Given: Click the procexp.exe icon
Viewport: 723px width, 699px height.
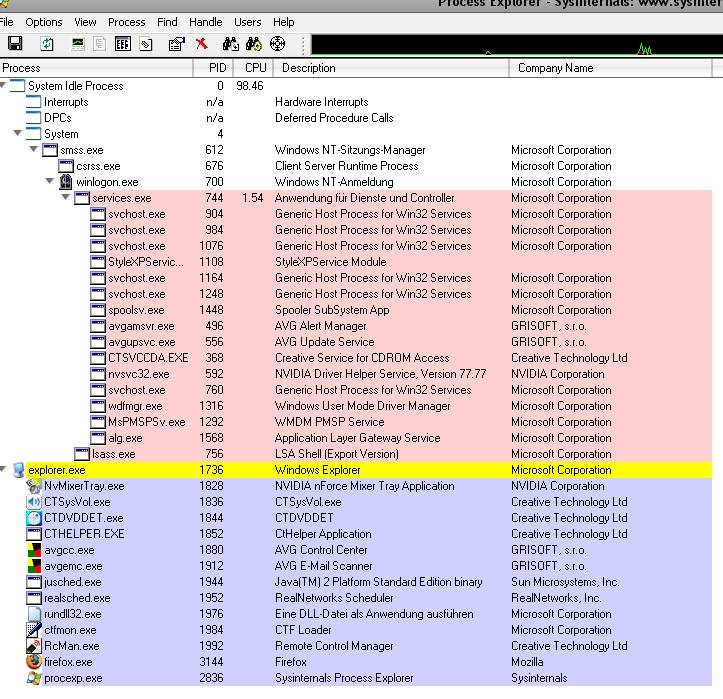Looking at the screenshot, I should pyautogui.click(x=34, y=678).
